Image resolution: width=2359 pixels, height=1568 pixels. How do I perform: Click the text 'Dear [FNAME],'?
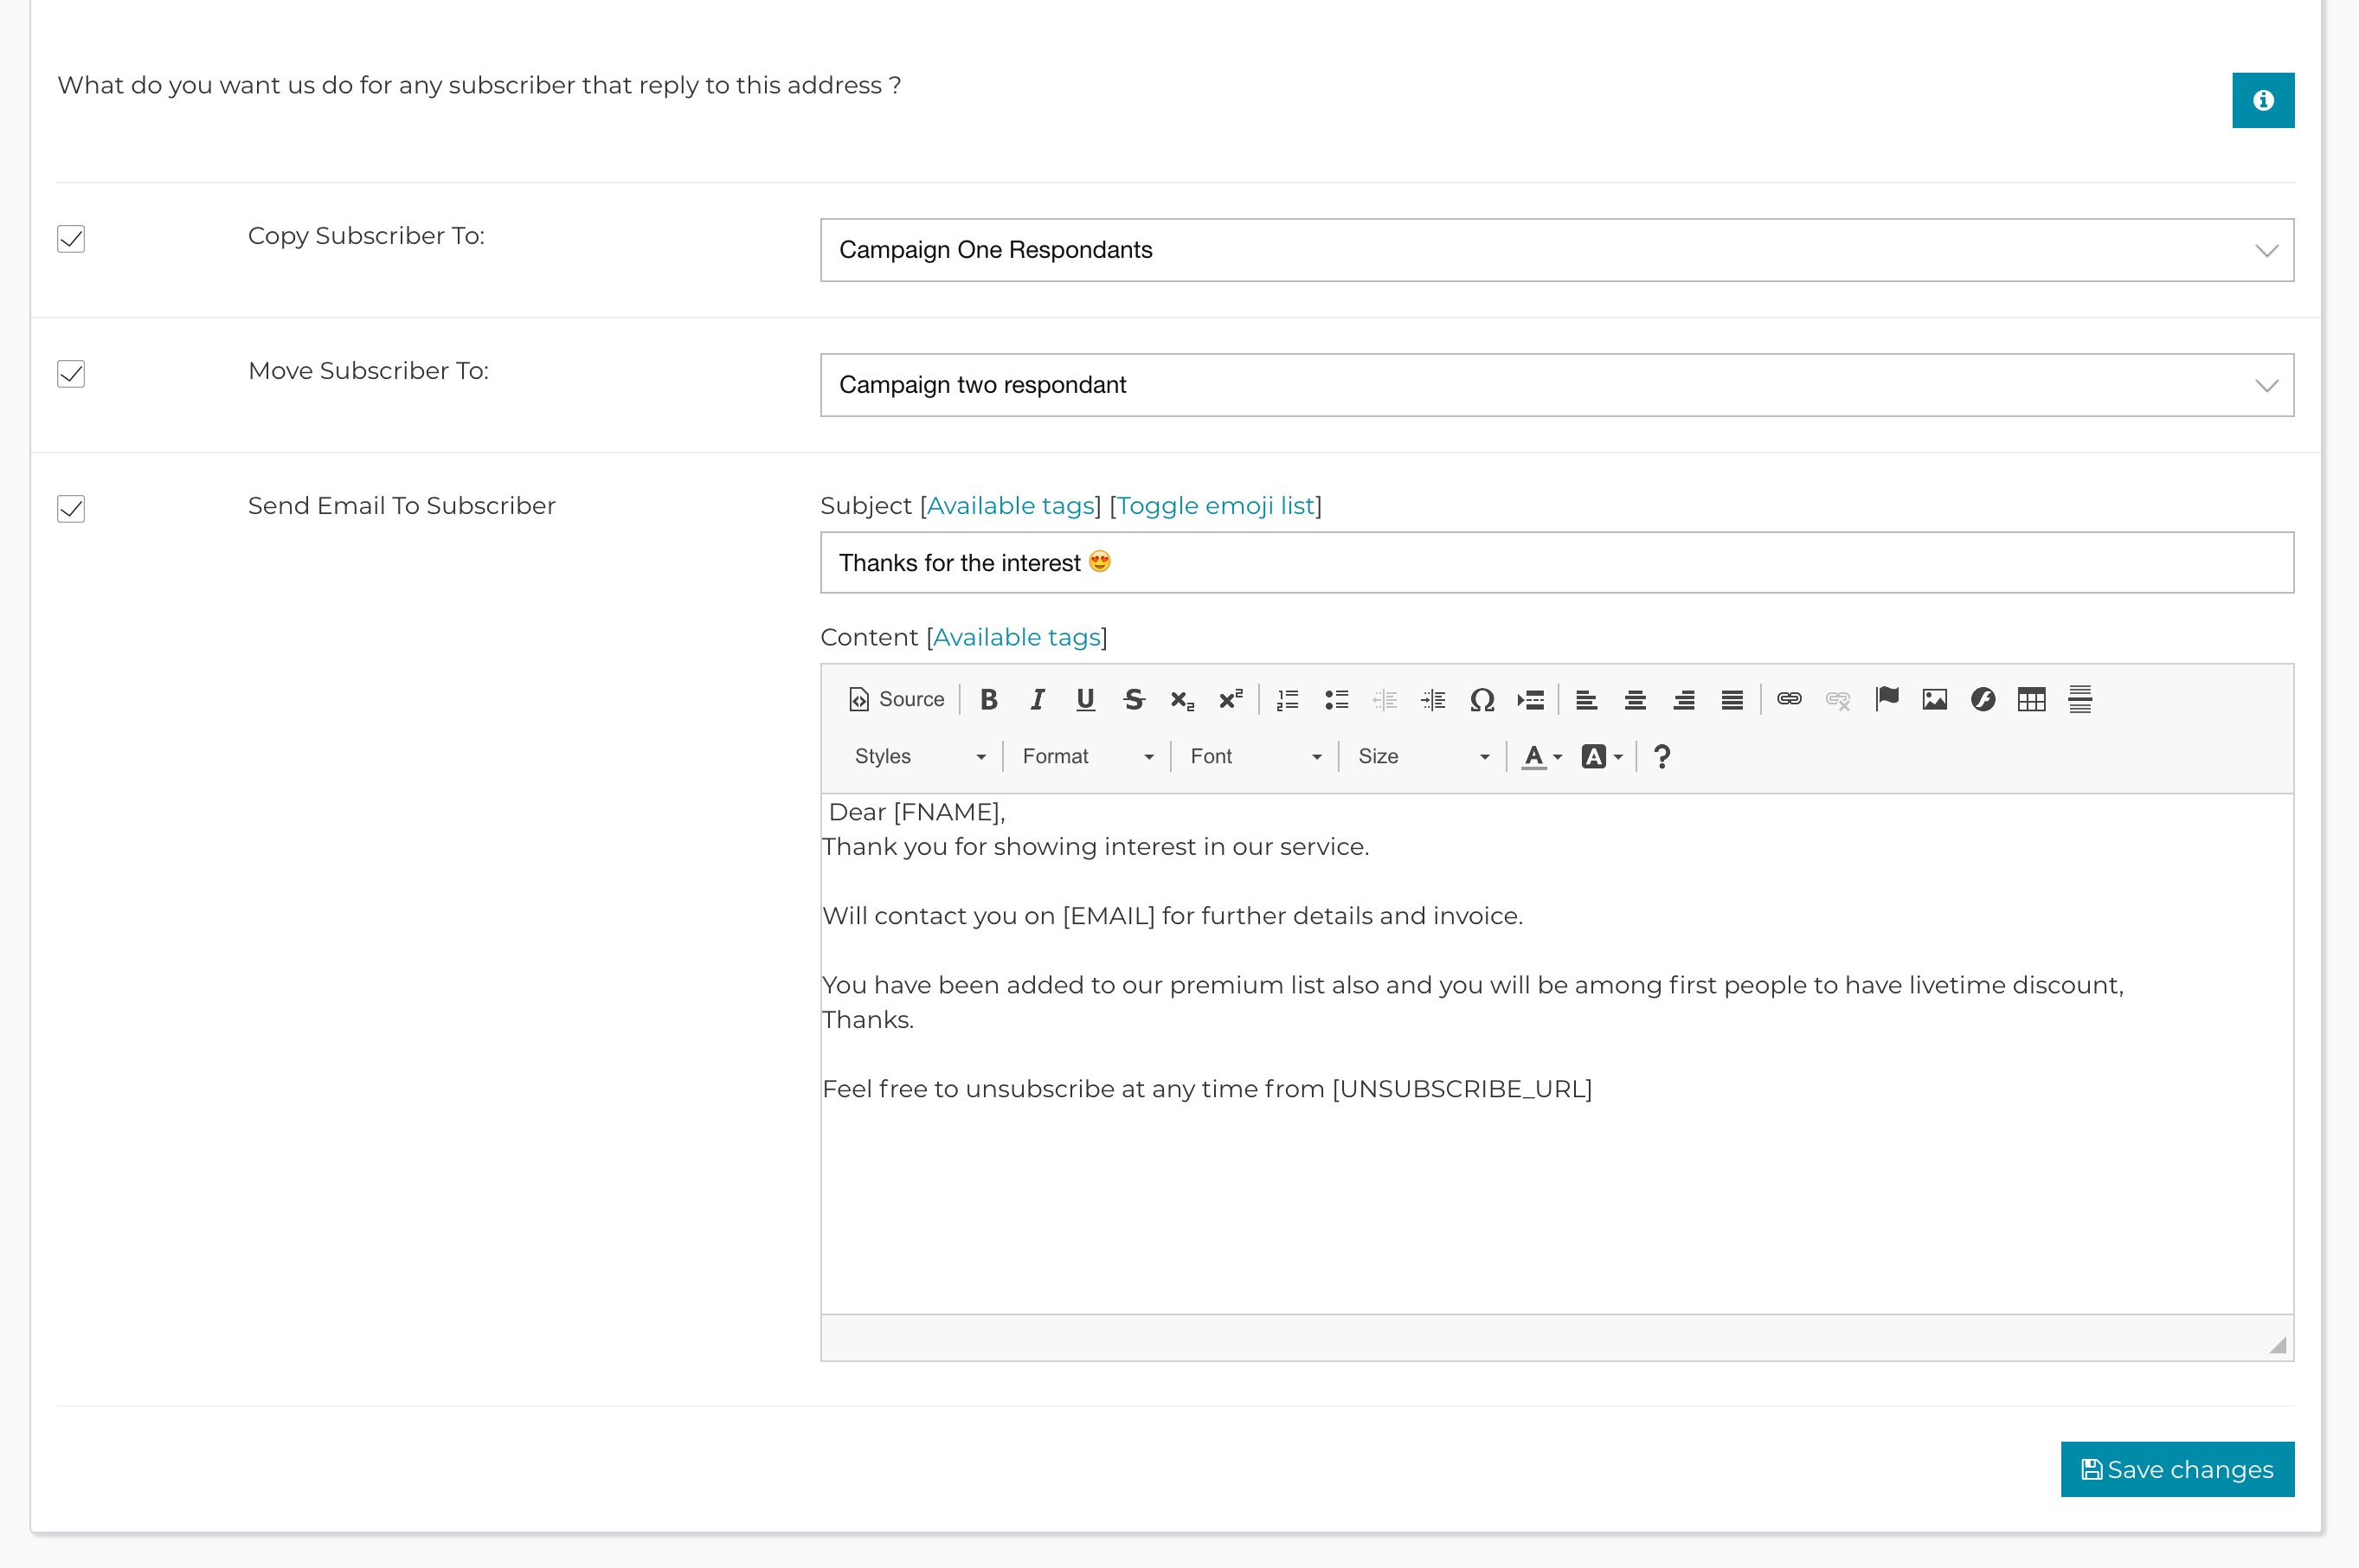click(x=917, y=812)
